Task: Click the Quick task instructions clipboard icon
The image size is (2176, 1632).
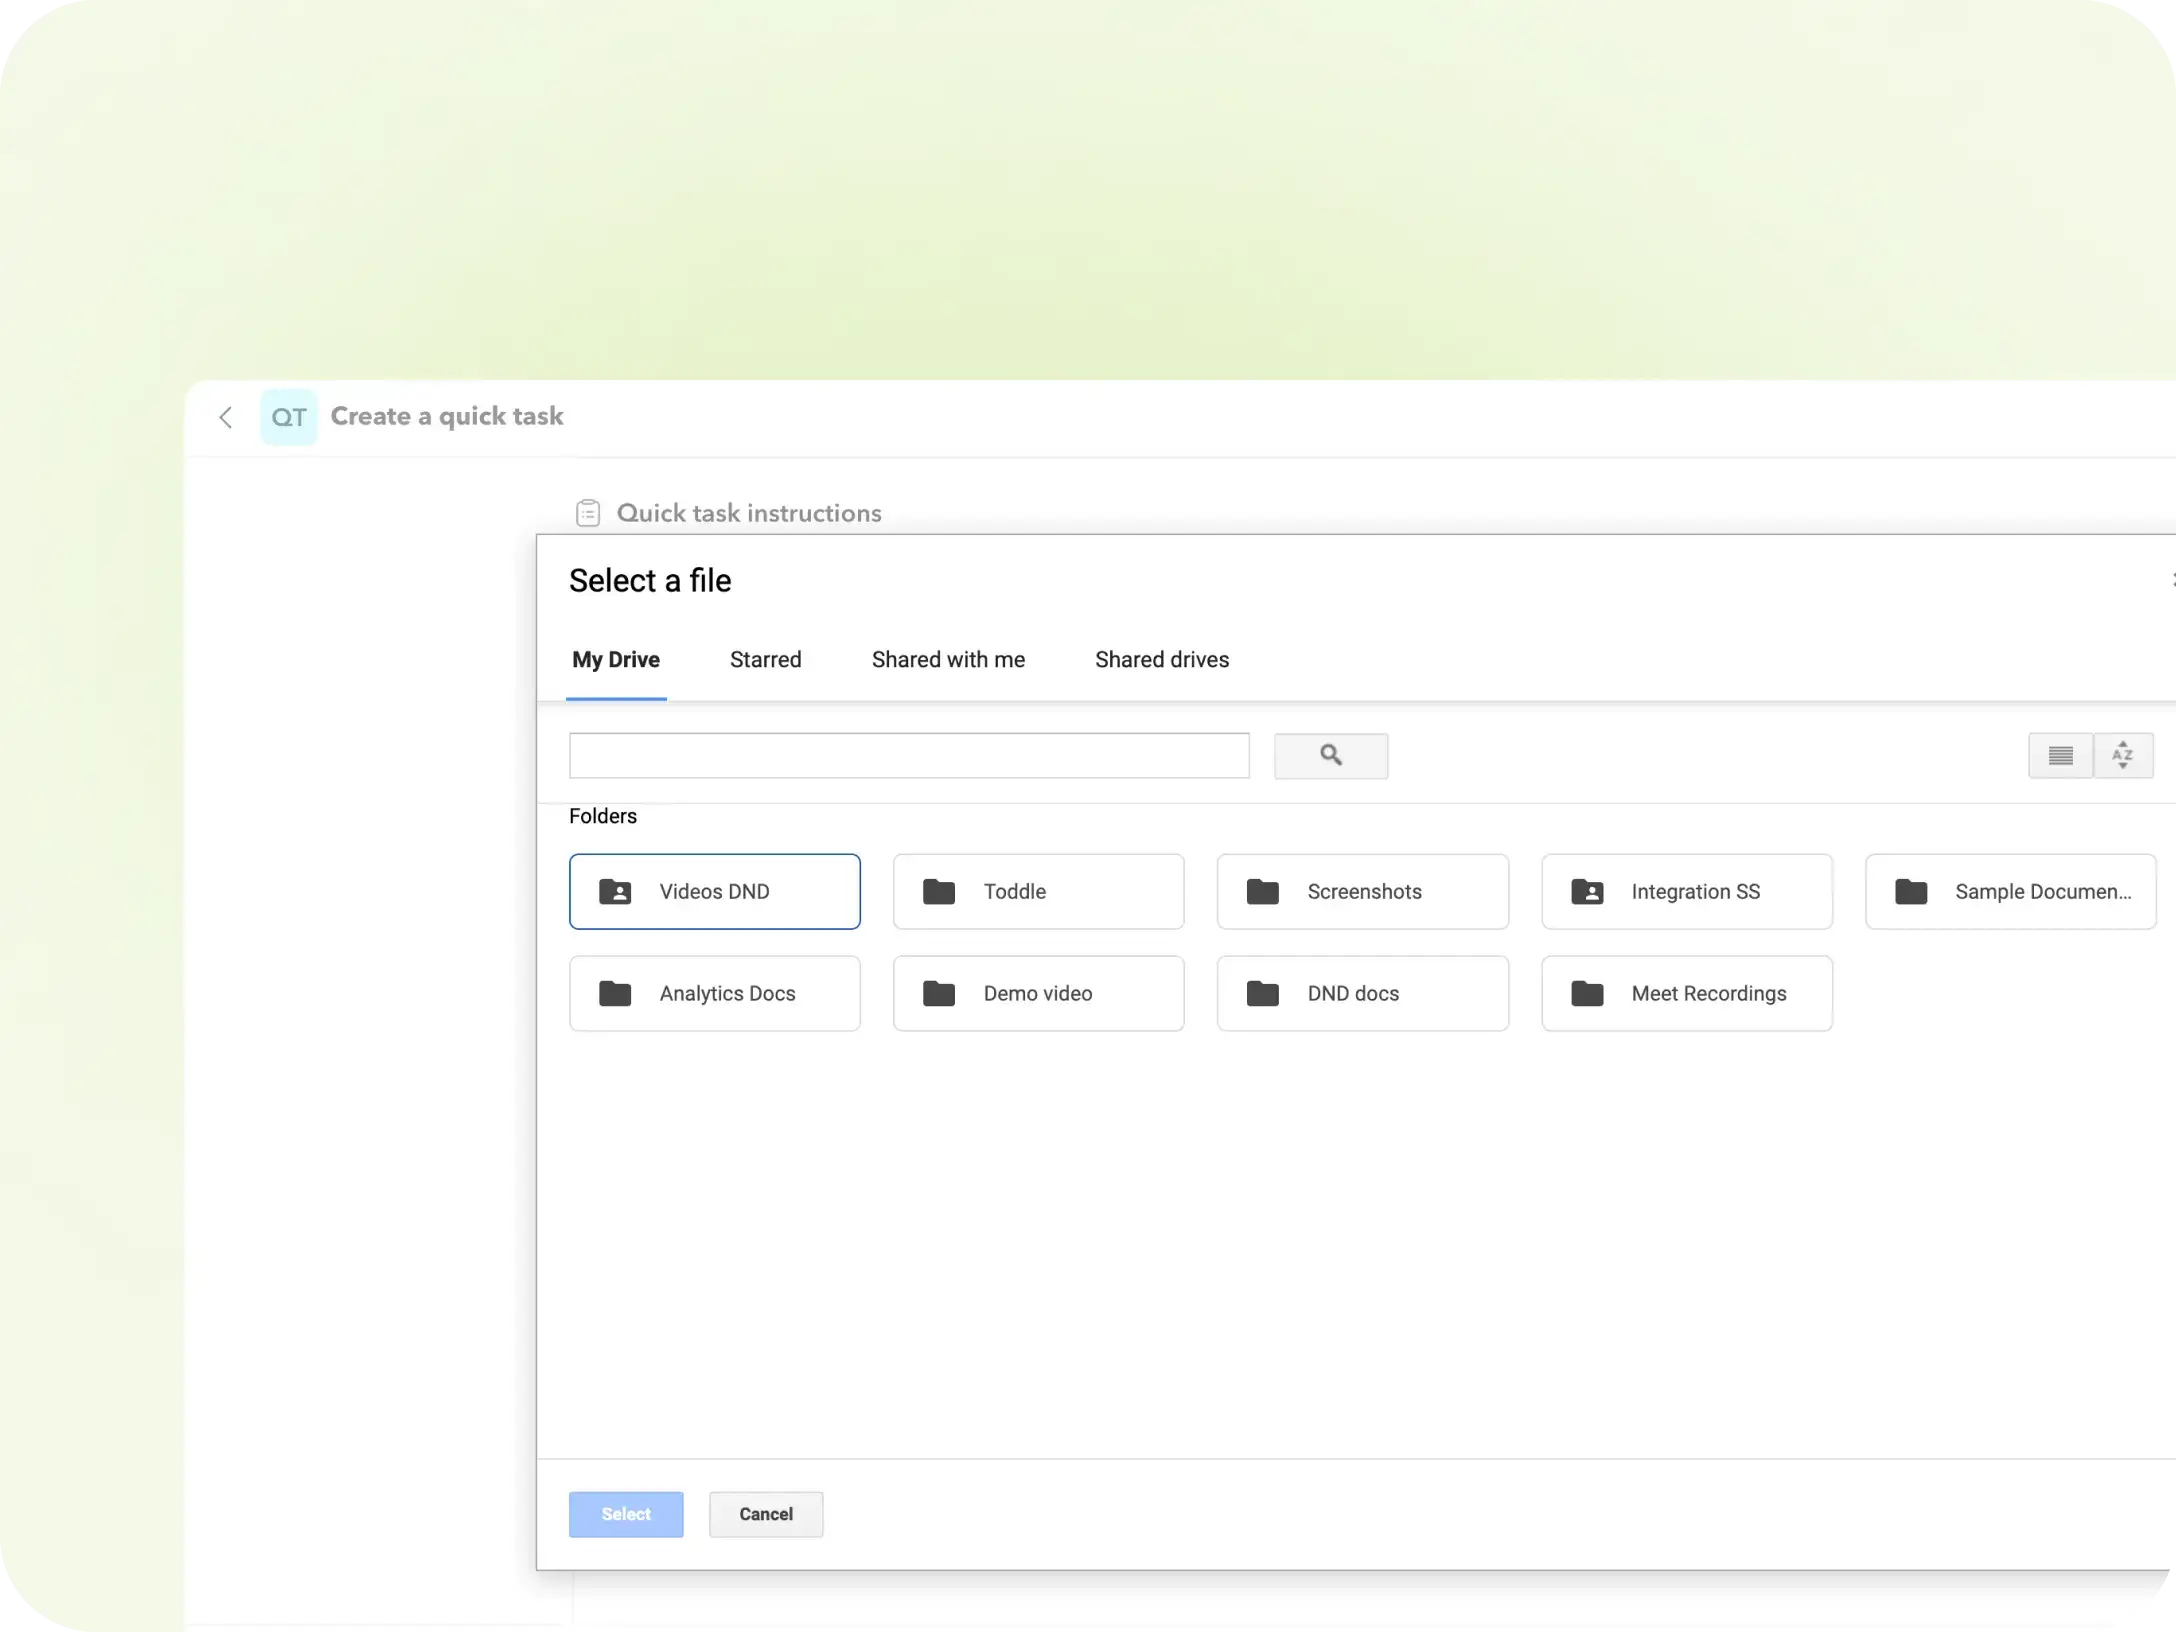Action: tap(588, 513)
